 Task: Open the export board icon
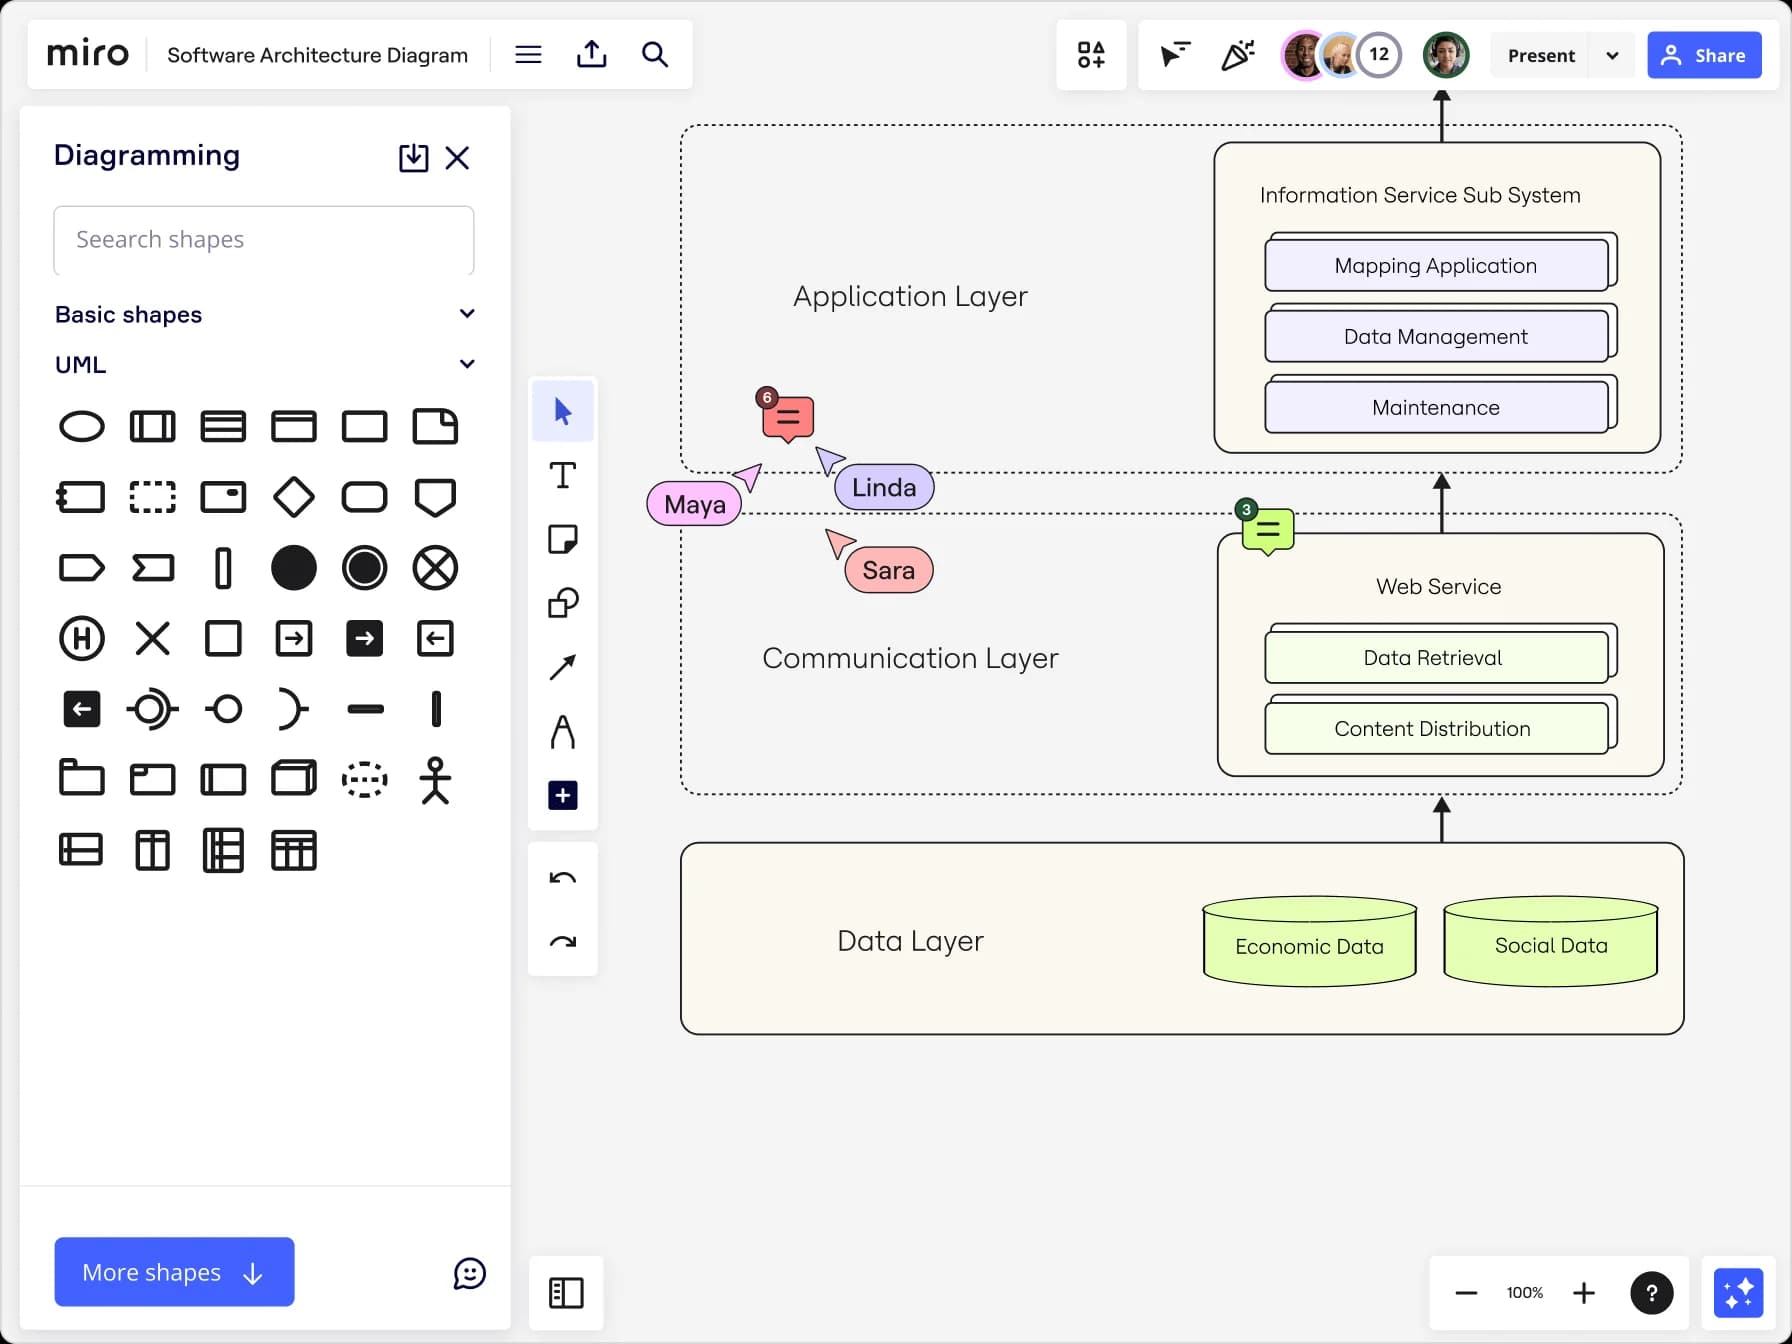click(592, 54)
